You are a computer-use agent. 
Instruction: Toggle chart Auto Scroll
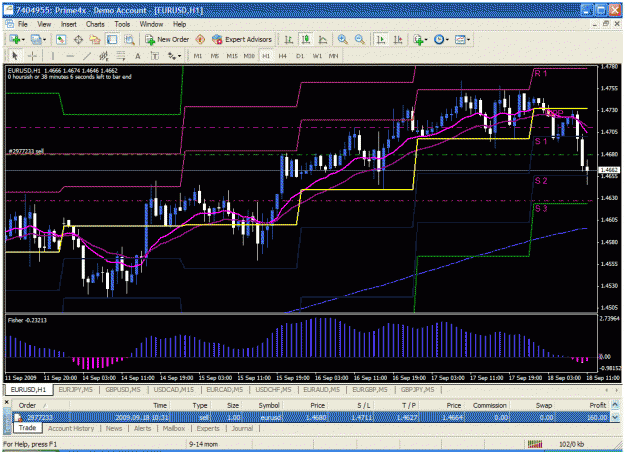click(x=381, y=39)
